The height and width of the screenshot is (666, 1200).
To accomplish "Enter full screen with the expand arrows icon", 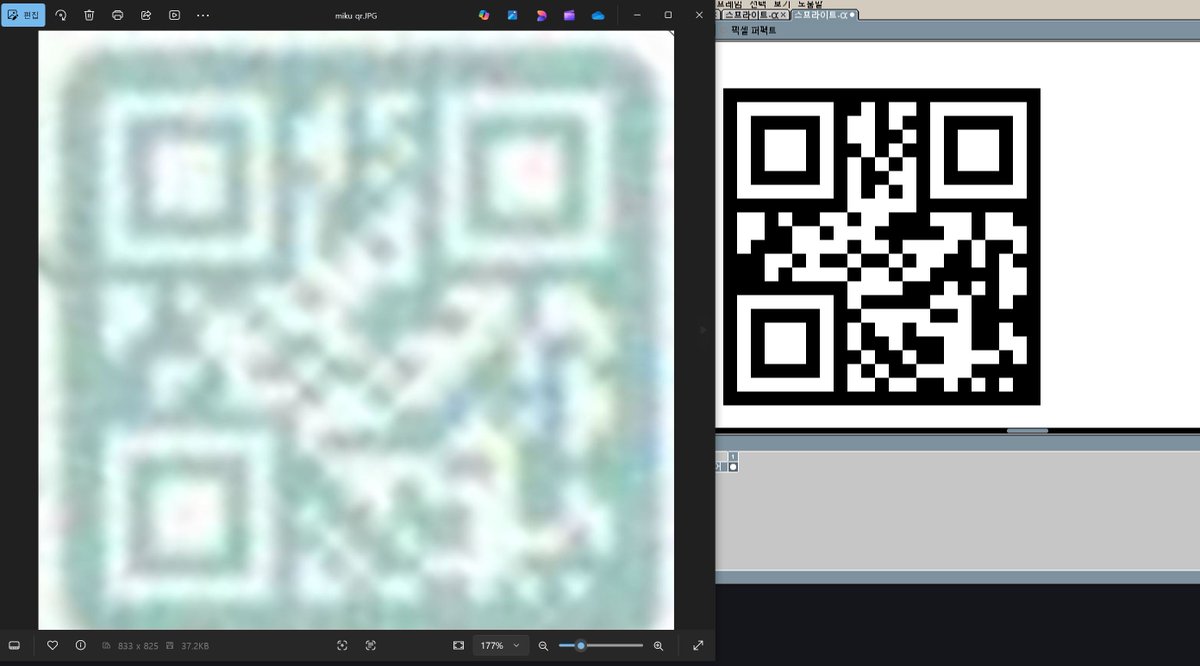I will (698, 645).
